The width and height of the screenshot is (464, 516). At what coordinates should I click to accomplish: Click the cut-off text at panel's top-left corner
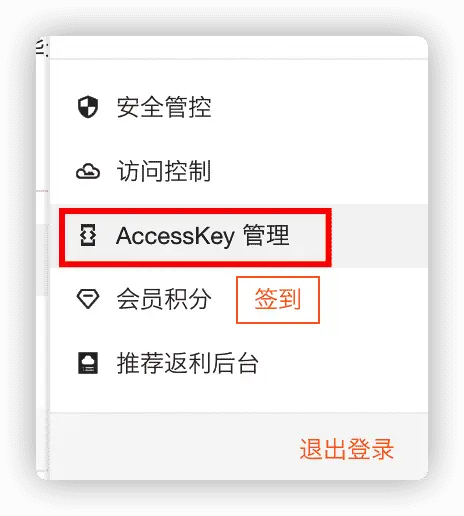pyautogui.click(x=42, y=48)
